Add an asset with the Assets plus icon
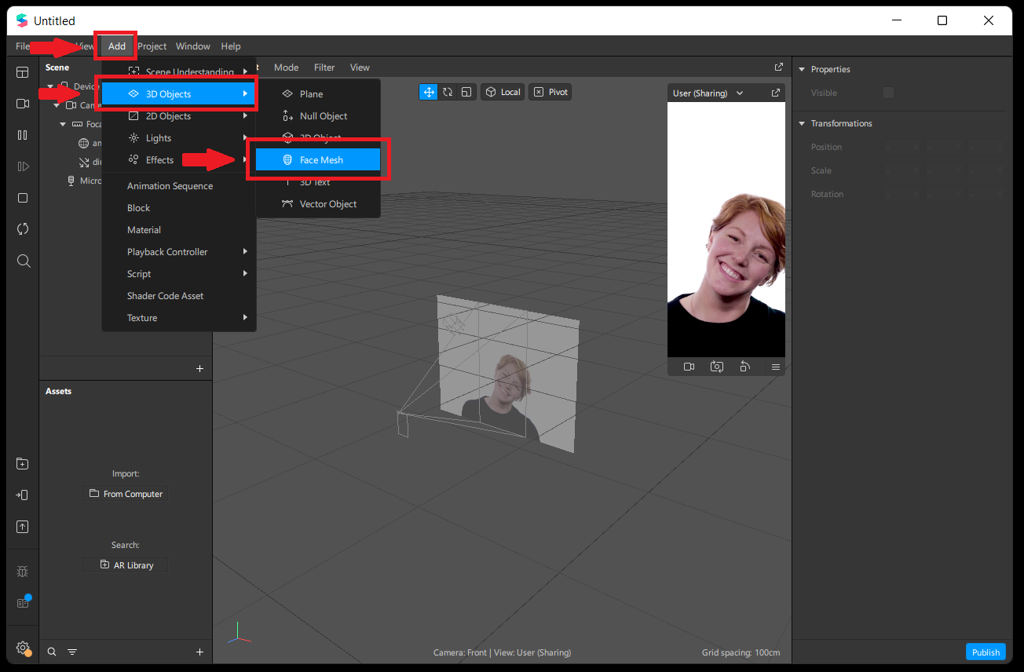The width and height of the screenshot is (1024, 672). coord(200,652)
